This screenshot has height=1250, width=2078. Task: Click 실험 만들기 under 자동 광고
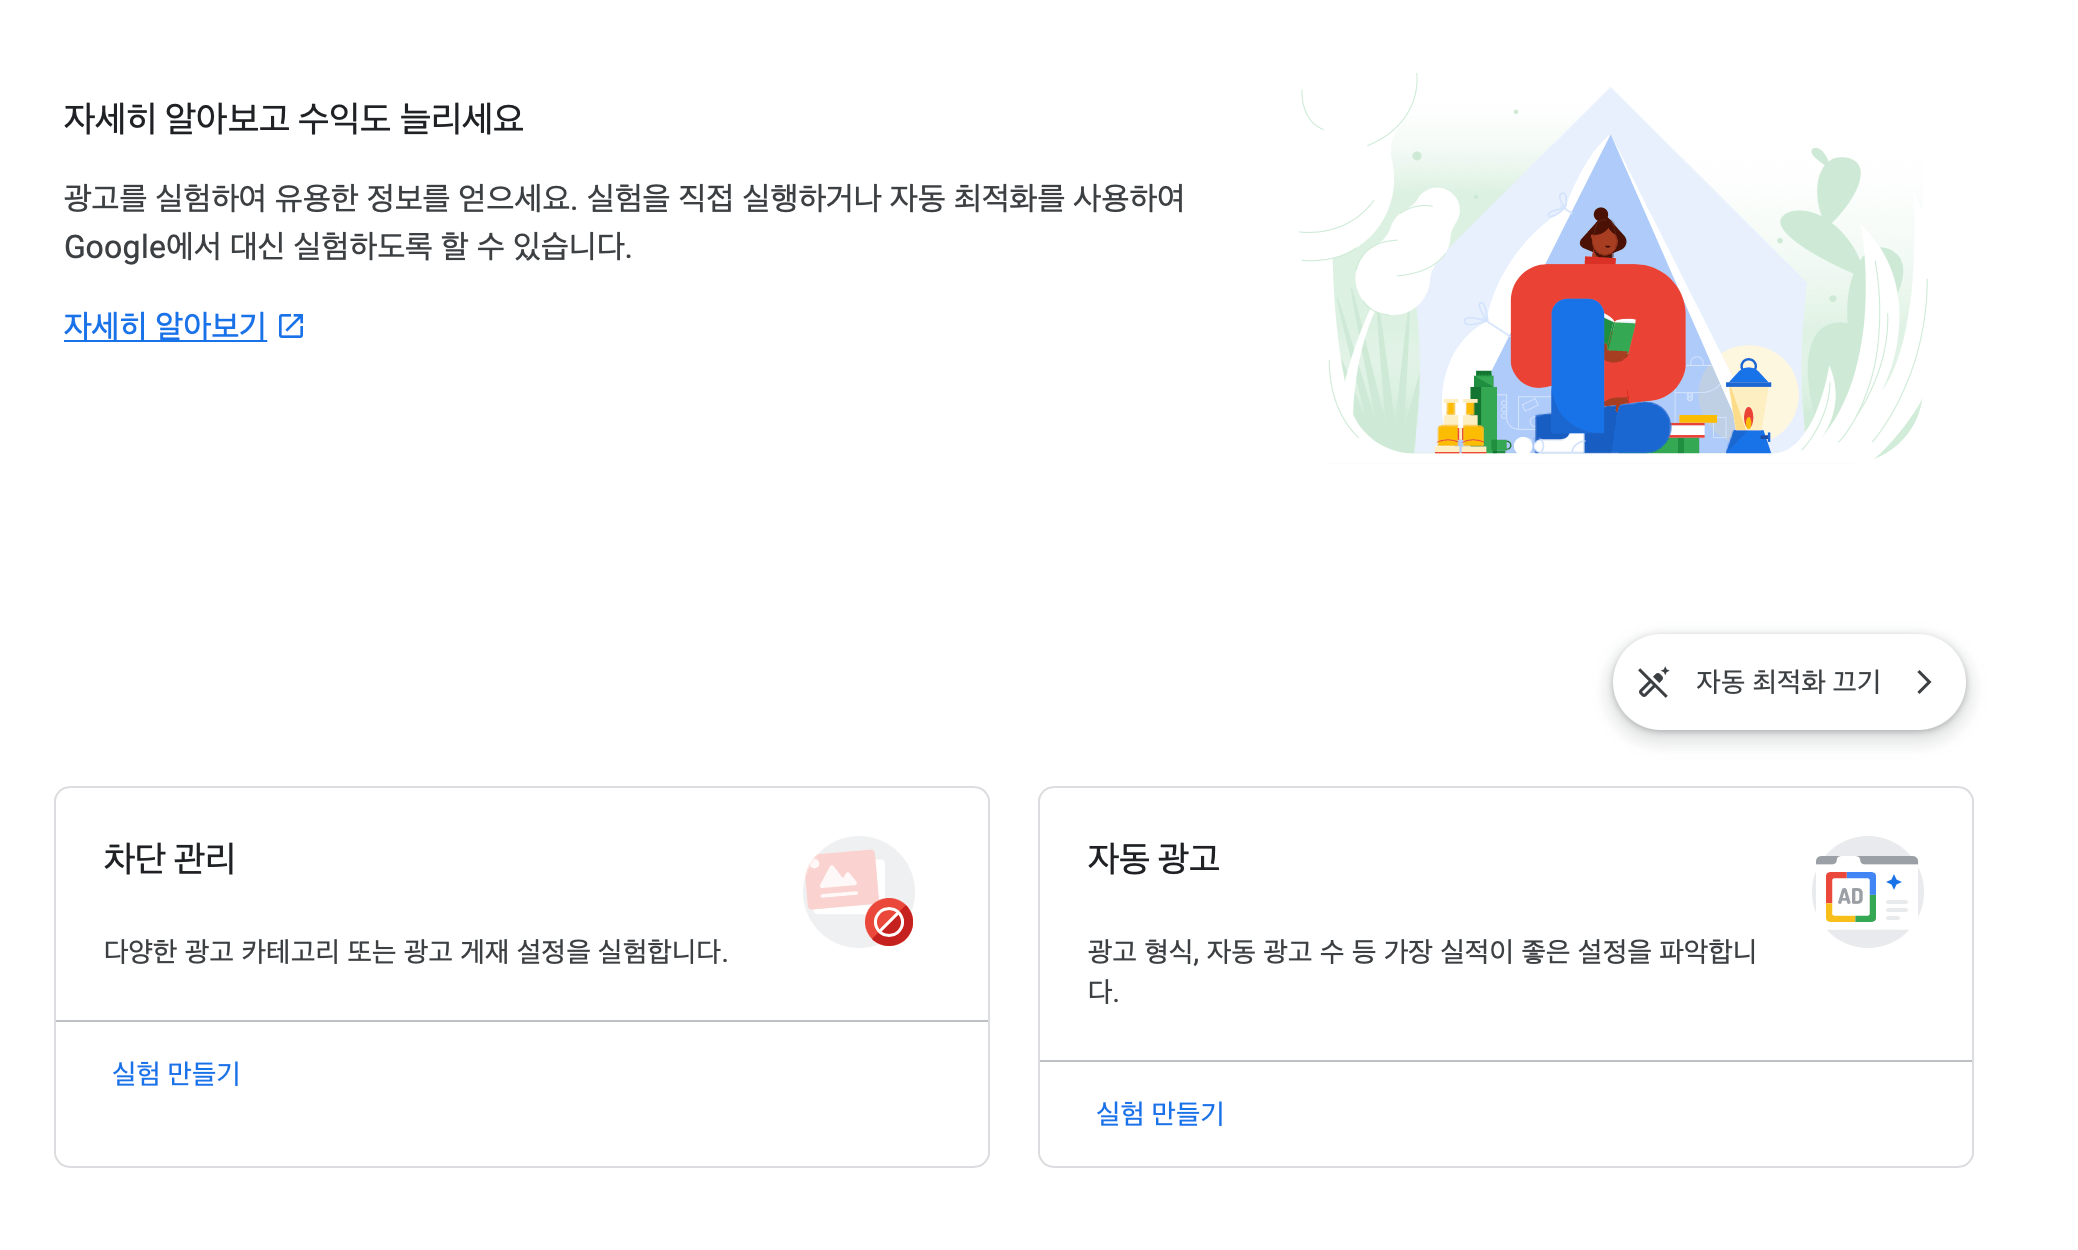click(x=1160, y=1114)
